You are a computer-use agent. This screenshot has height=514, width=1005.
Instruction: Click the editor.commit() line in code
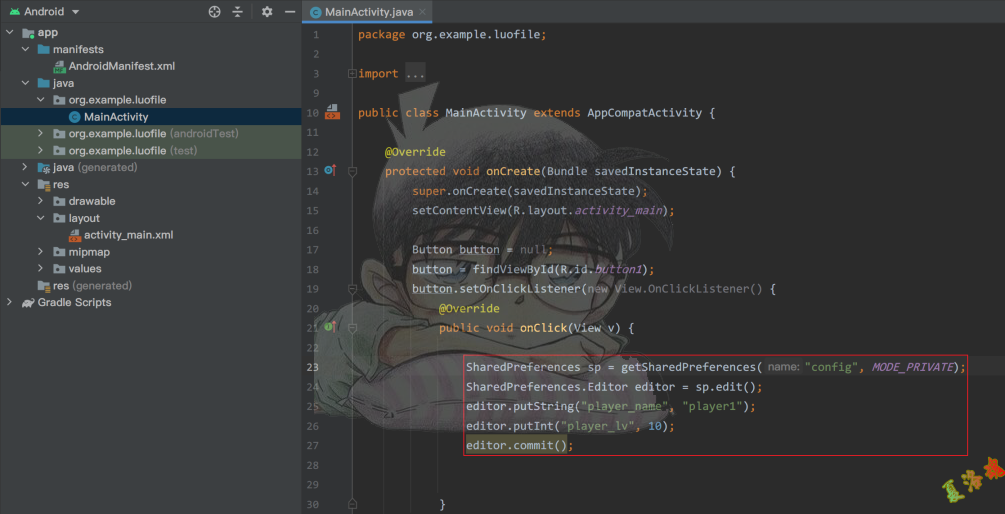point(519,445)
